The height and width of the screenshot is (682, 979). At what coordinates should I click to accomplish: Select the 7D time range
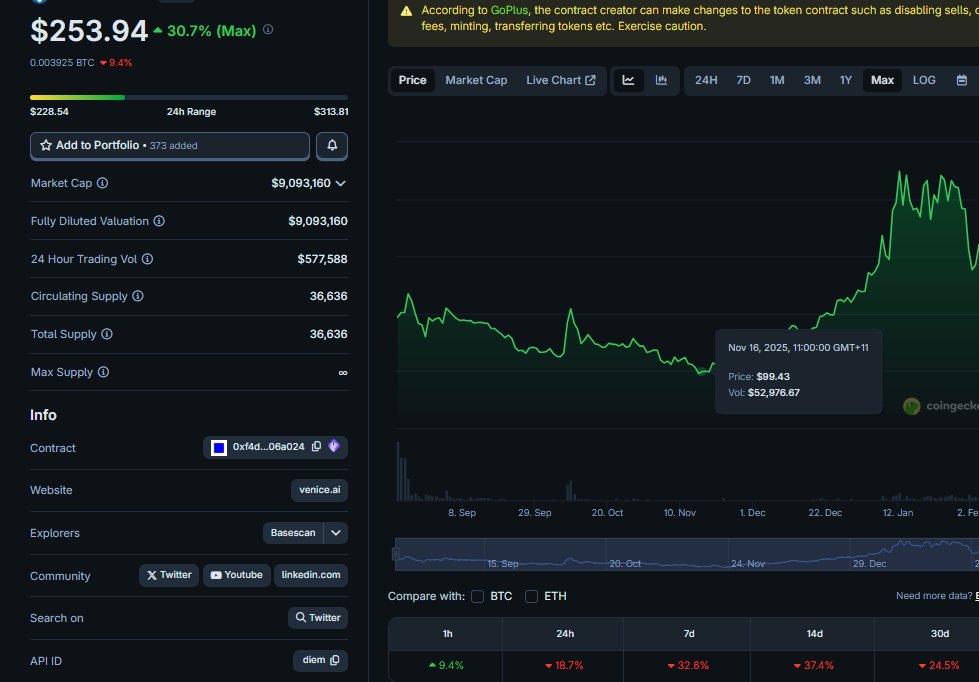[x=743, y=80]
